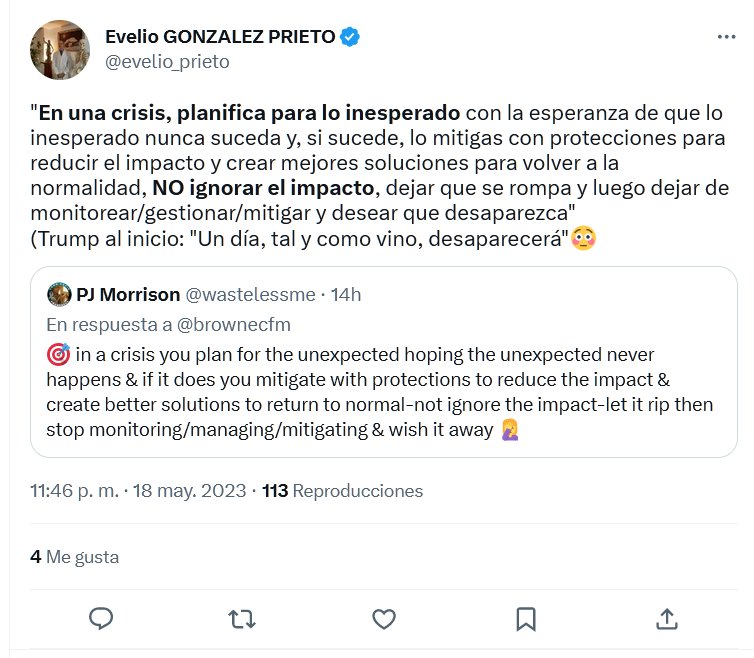The height and width of the screenshot is (658, 754).
Task: Open the Evelio GONZALEZ PRIETO profile name
Action: click(x=220, y=38)
